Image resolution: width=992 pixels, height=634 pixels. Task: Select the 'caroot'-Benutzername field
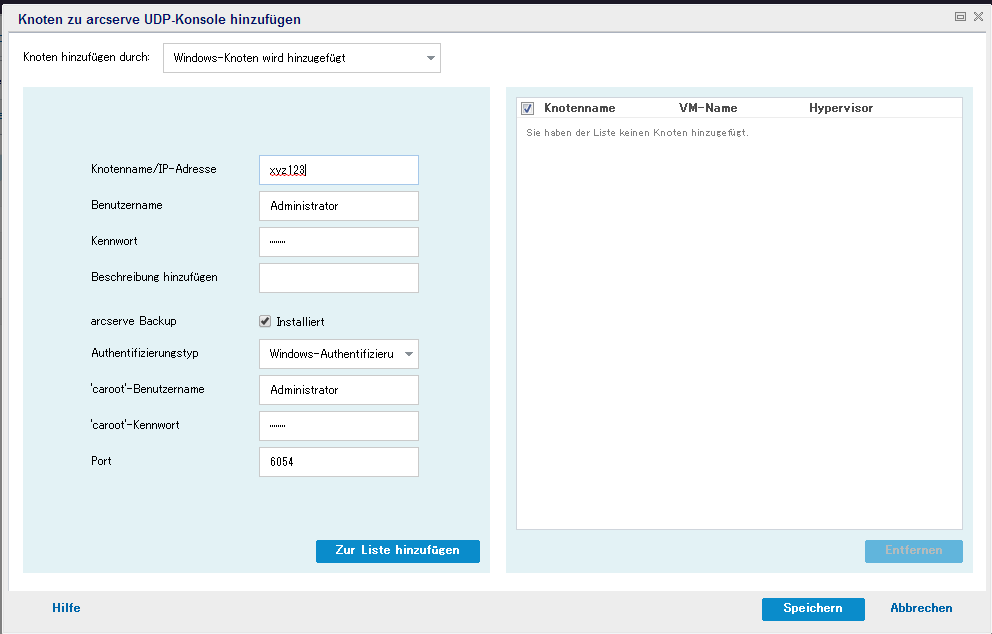338,390
